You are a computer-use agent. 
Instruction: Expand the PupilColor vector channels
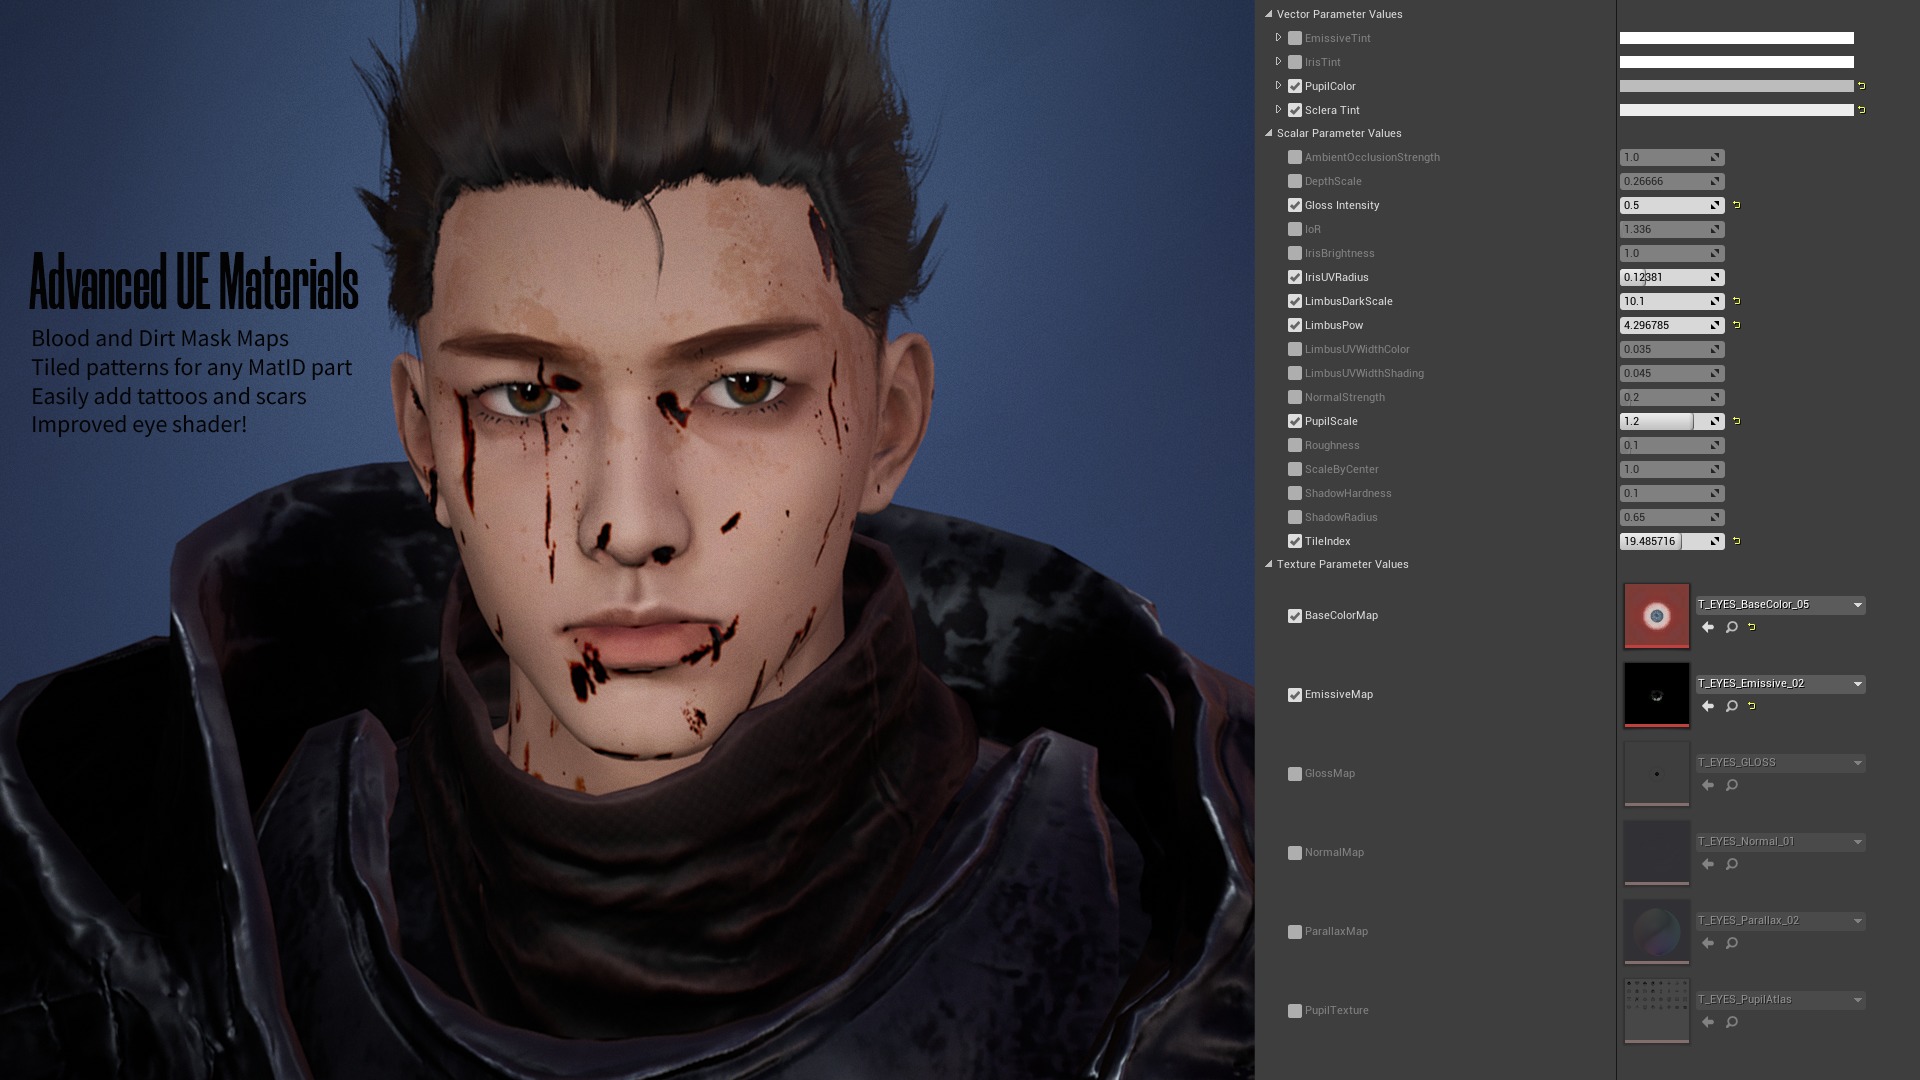[x=1278, y=86]
